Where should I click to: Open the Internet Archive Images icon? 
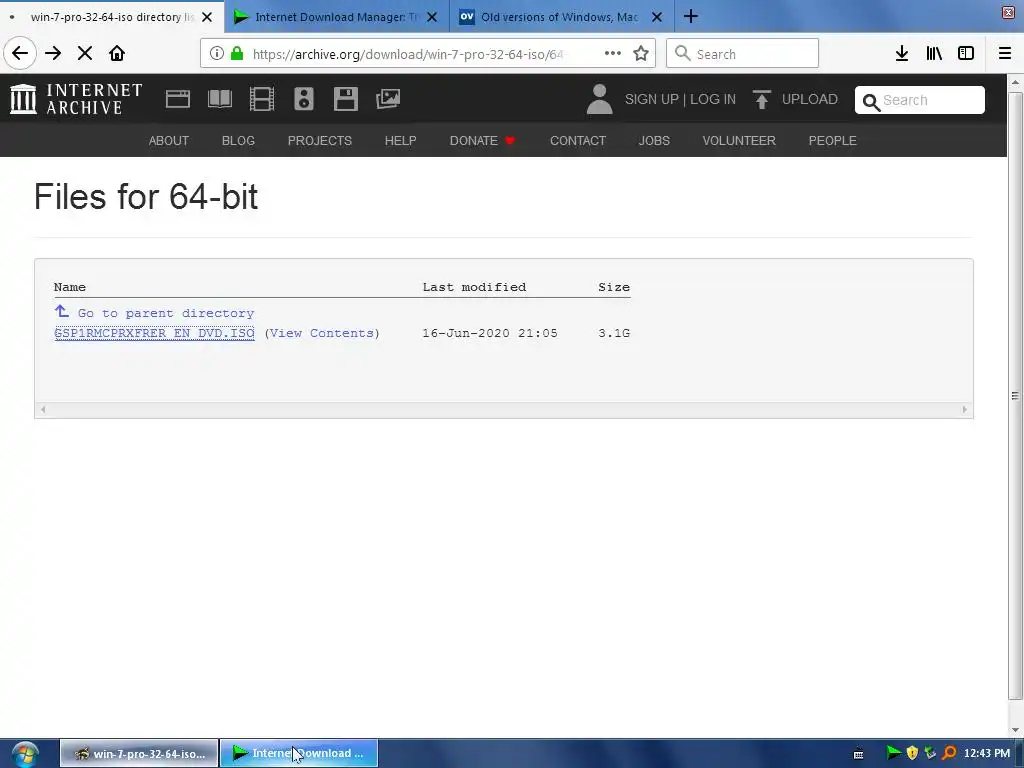(388, 99)
